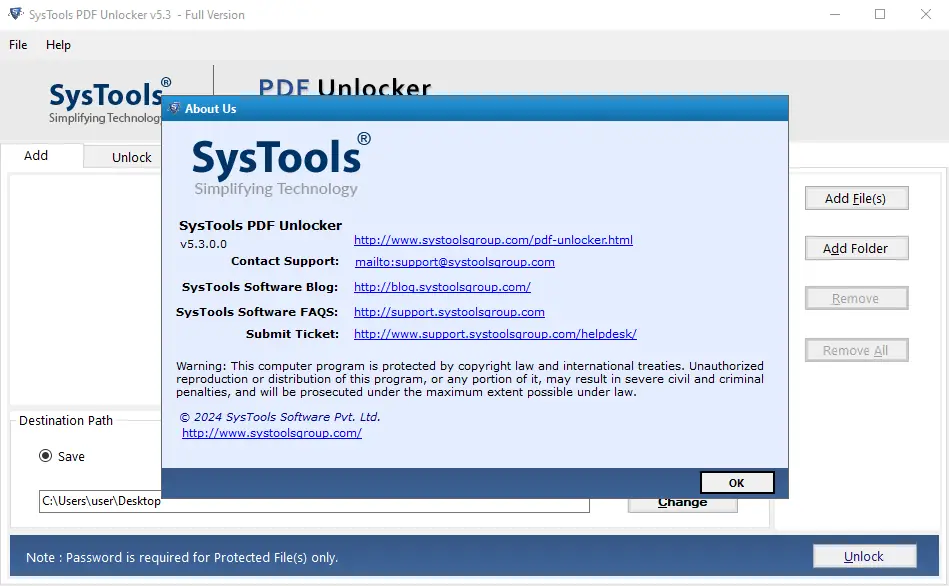Open the pdf-unlocker.html product link
This screenshot has width=949, height=586.
pyautogui.click(x=493, y=240)
